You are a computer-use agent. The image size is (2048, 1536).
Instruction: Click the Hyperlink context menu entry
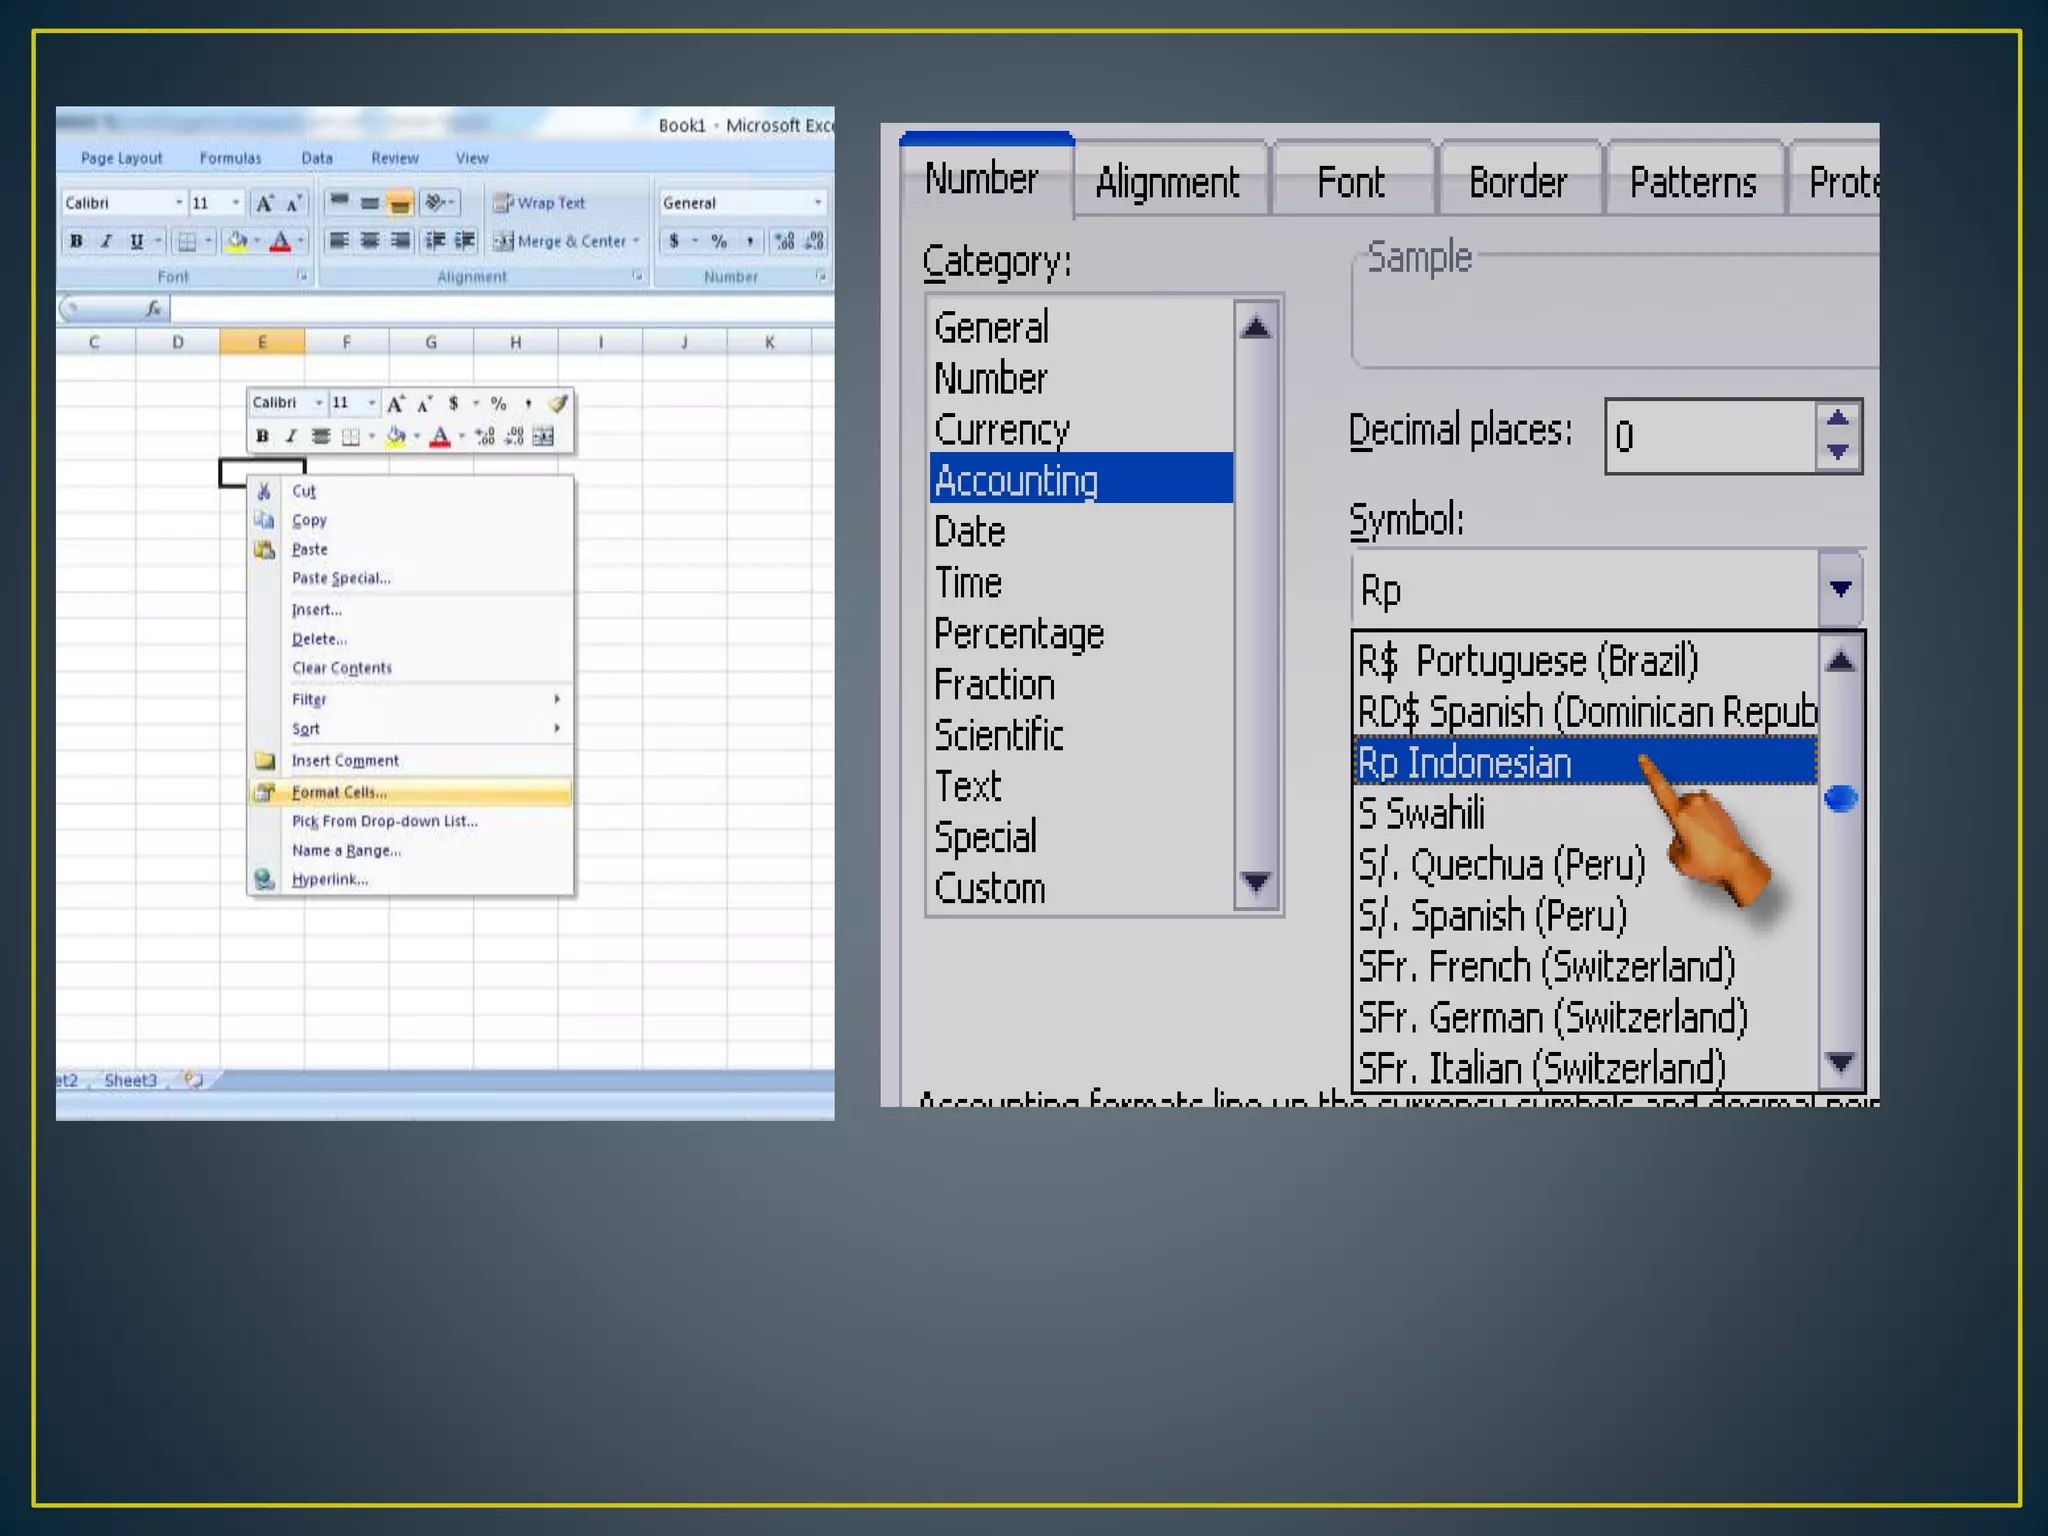click(330, 879)
